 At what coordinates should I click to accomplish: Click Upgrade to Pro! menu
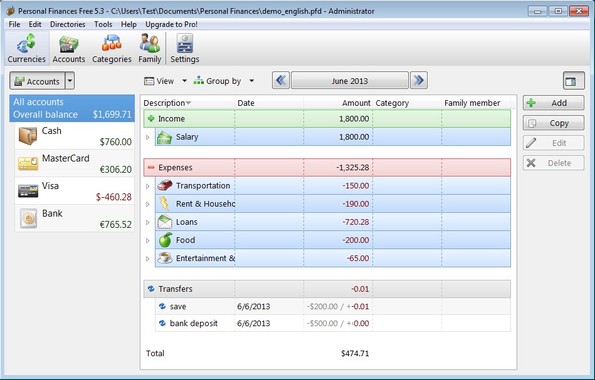click(172, 24)
